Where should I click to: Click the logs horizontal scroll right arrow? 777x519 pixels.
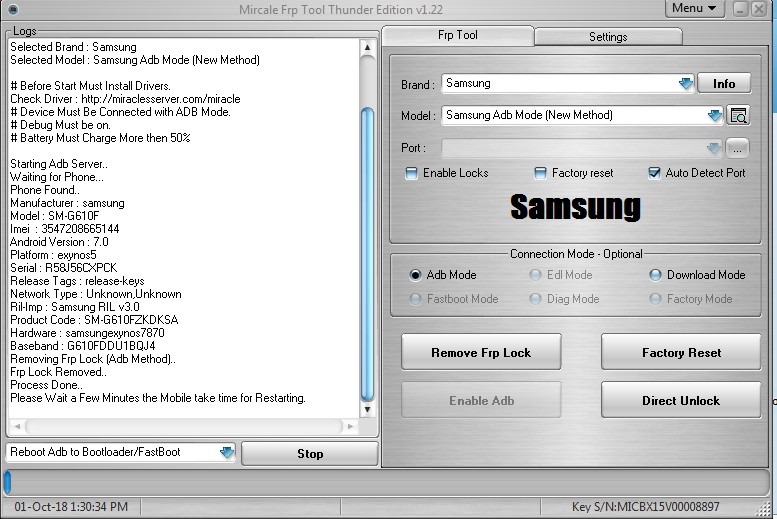click(x=350, y=426)
